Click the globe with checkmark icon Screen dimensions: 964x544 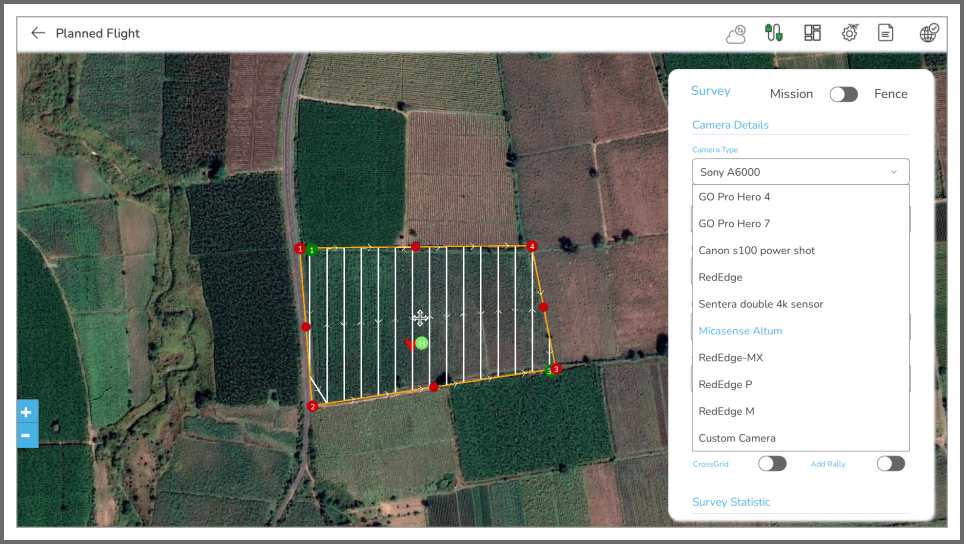(x=929, y=33)
